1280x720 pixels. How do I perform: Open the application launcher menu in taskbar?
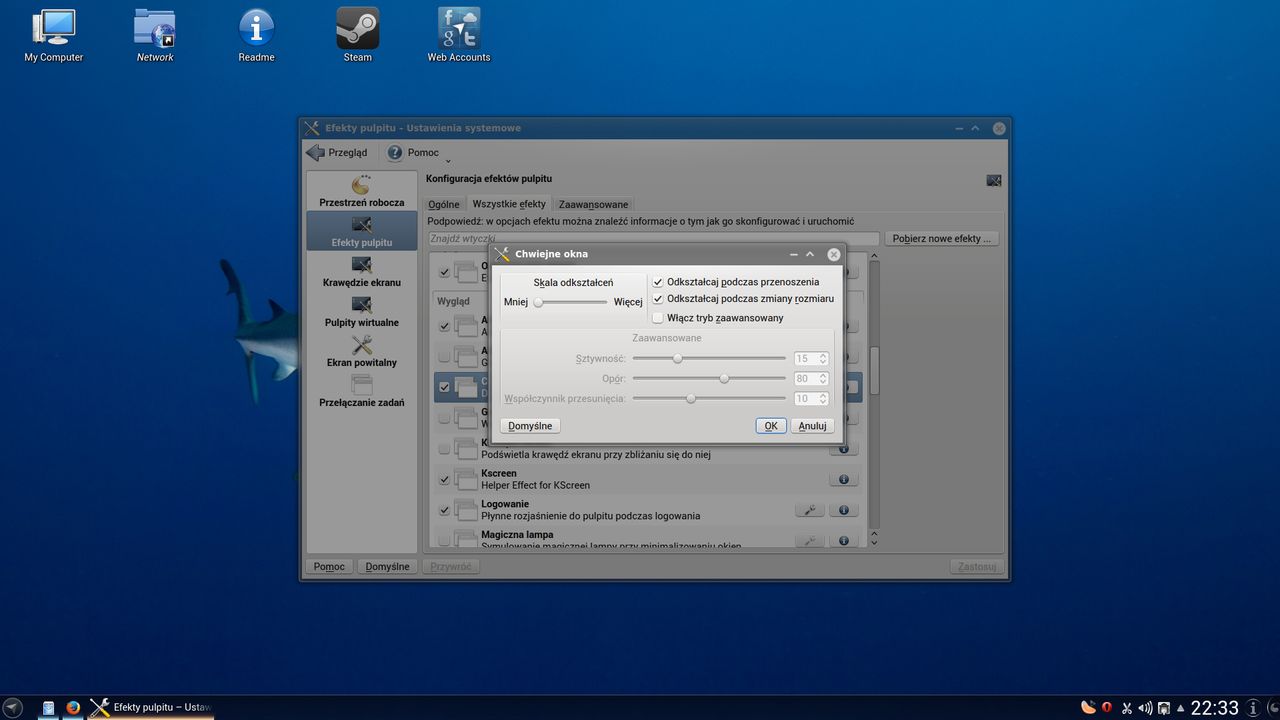(x=12, y=708)
